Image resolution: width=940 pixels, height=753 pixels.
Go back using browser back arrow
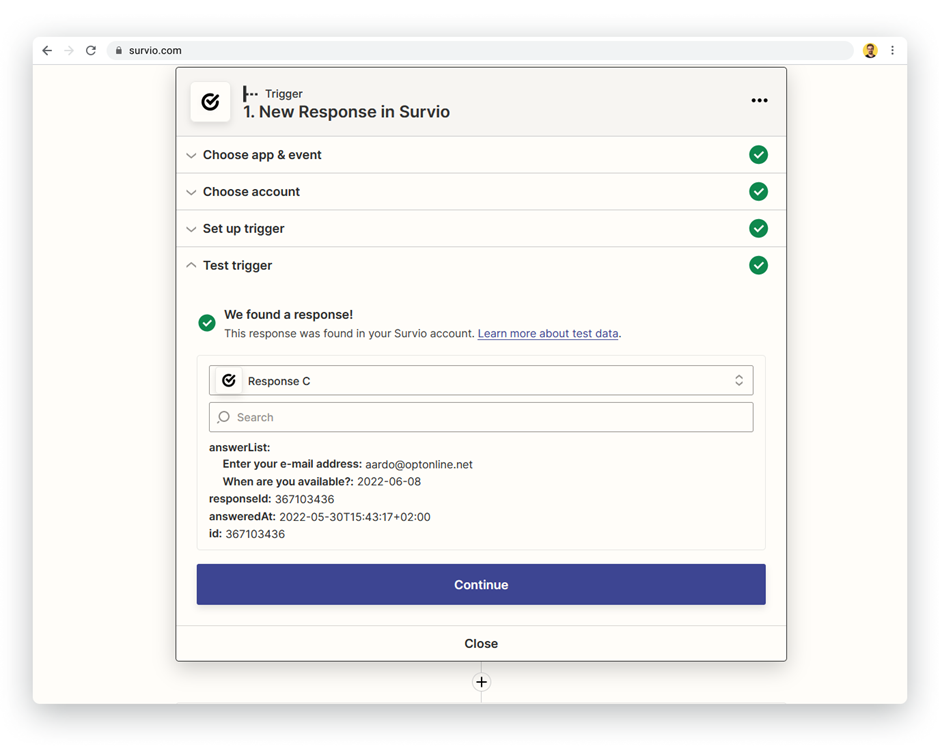pos(47,50)
